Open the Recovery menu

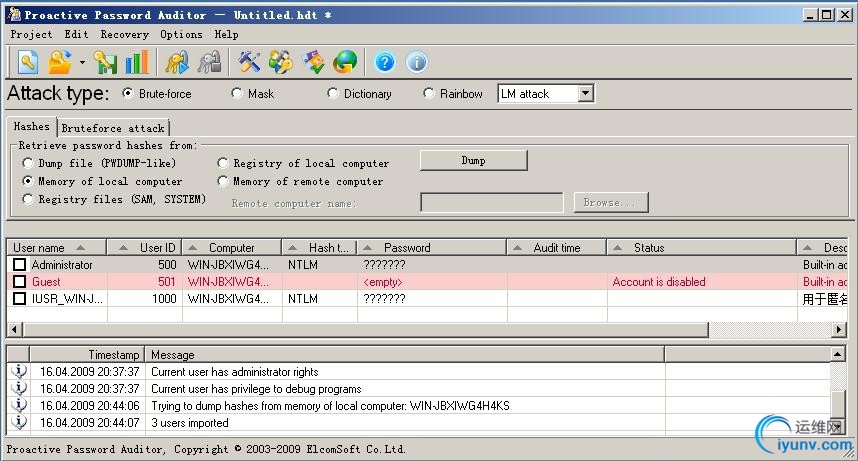click(124, 34)
